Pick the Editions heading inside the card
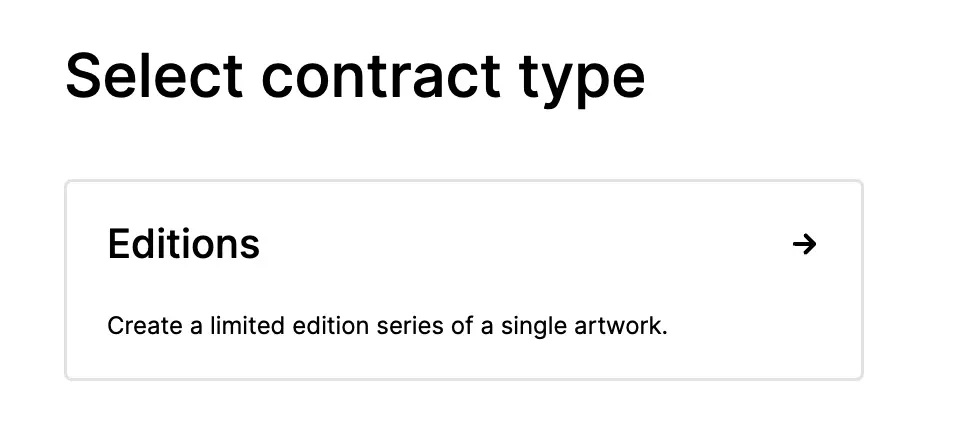Image resolution: width=960 pixels, height=428 pixels. [x=184, y=244]
